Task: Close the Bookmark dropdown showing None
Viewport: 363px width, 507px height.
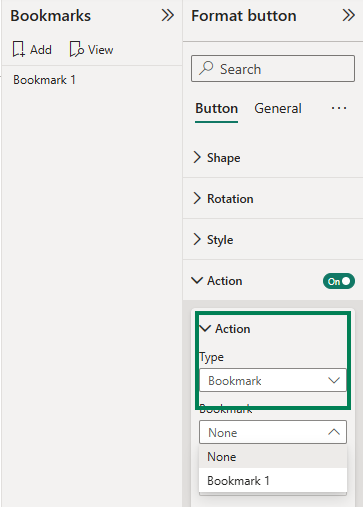Action: (x=273, y=432)
